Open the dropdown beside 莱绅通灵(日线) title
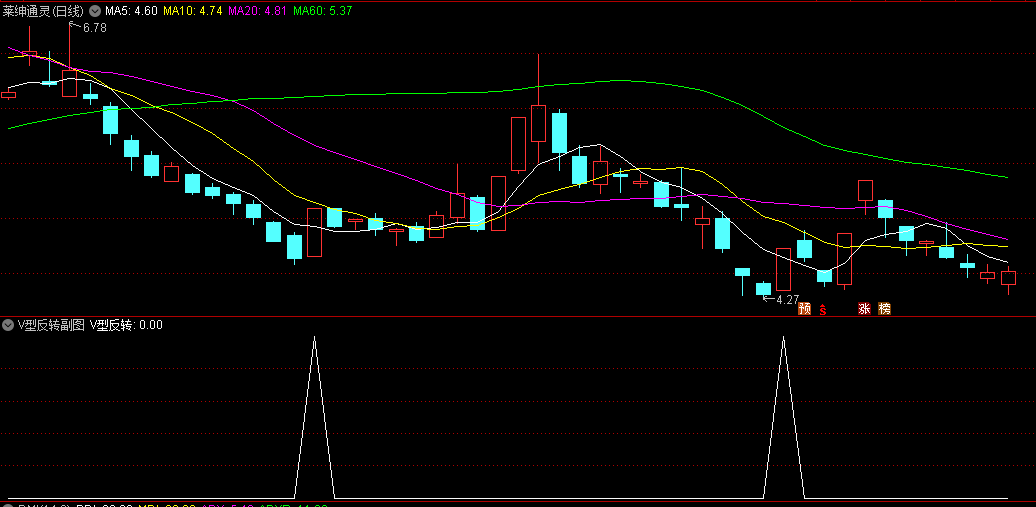 coord(95,11)
